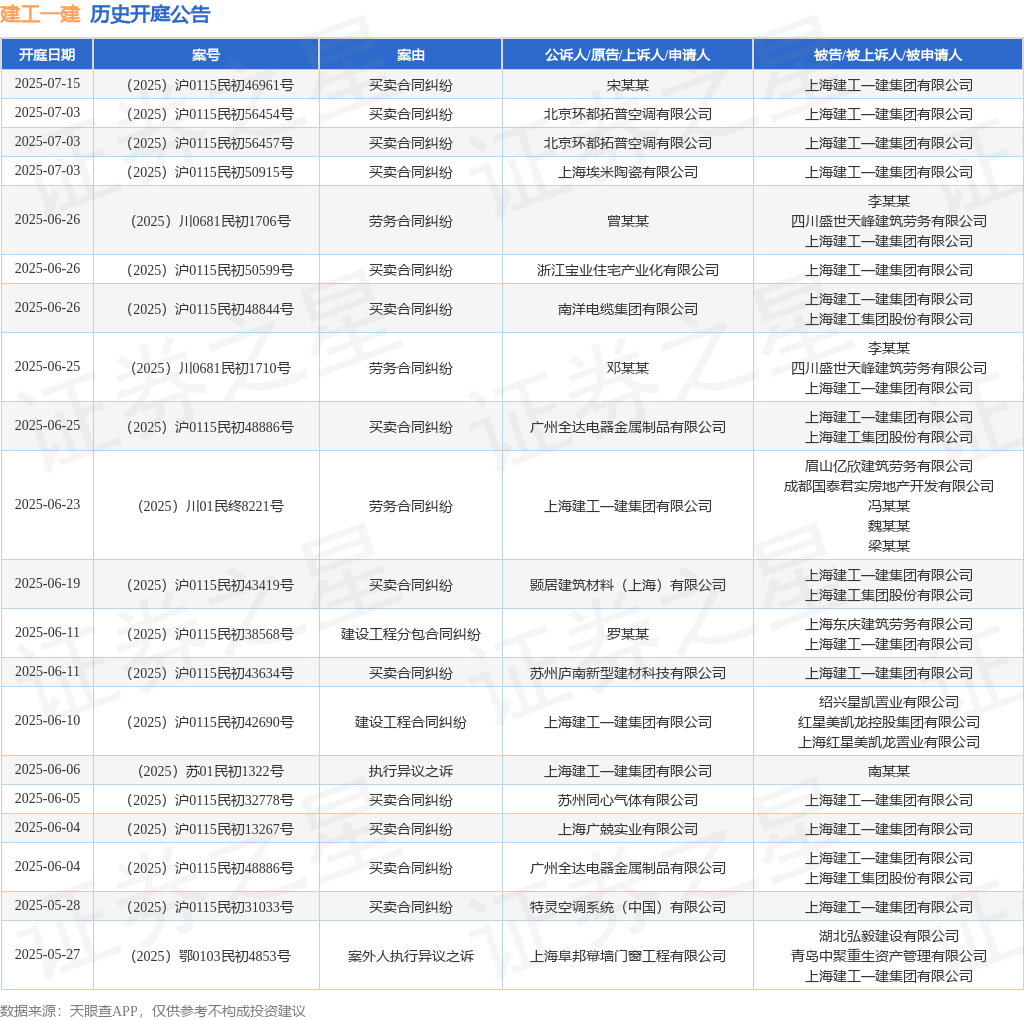Click defendant 眉山亿欣建筑劳务有限公司
This screenshot has height=1020, width=1024.
tap(888, 466)
